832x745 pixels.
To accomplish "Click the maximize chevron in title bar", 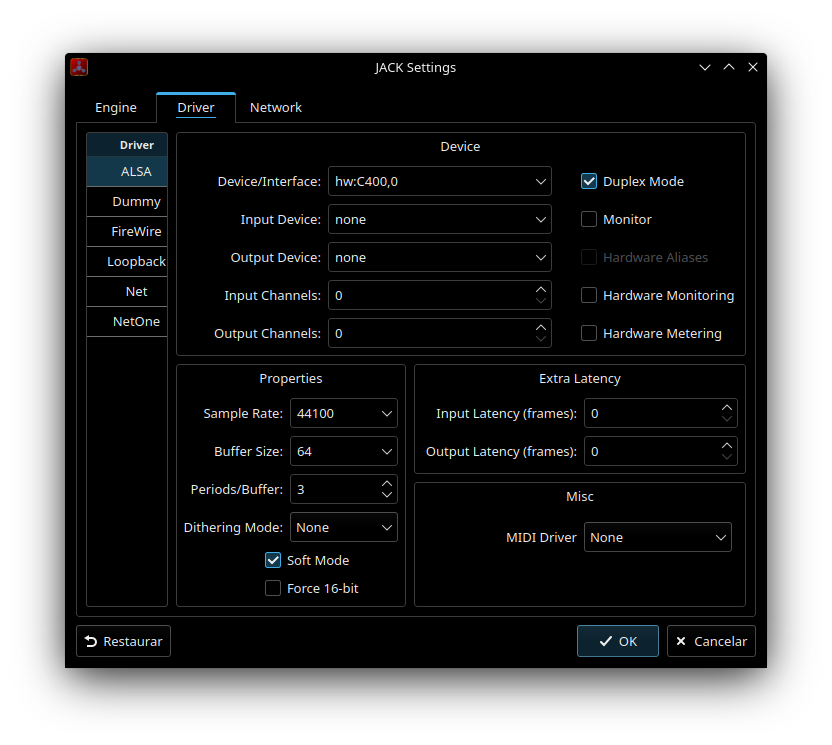I will click(x=729, y=67).
